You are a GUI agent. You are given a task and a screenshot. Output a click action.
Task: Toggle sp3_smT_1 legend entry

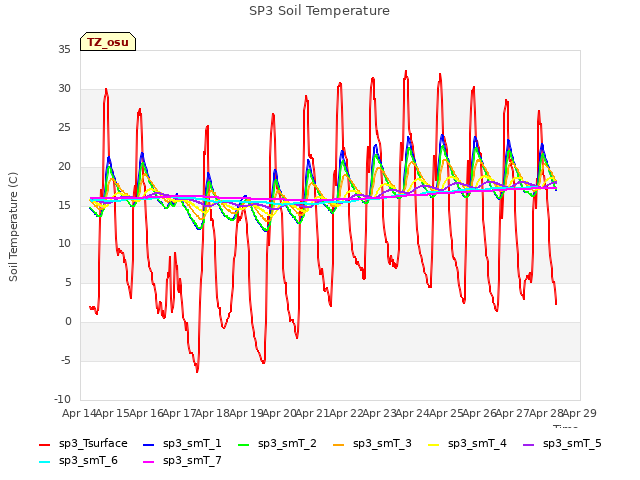pos(182,444)
